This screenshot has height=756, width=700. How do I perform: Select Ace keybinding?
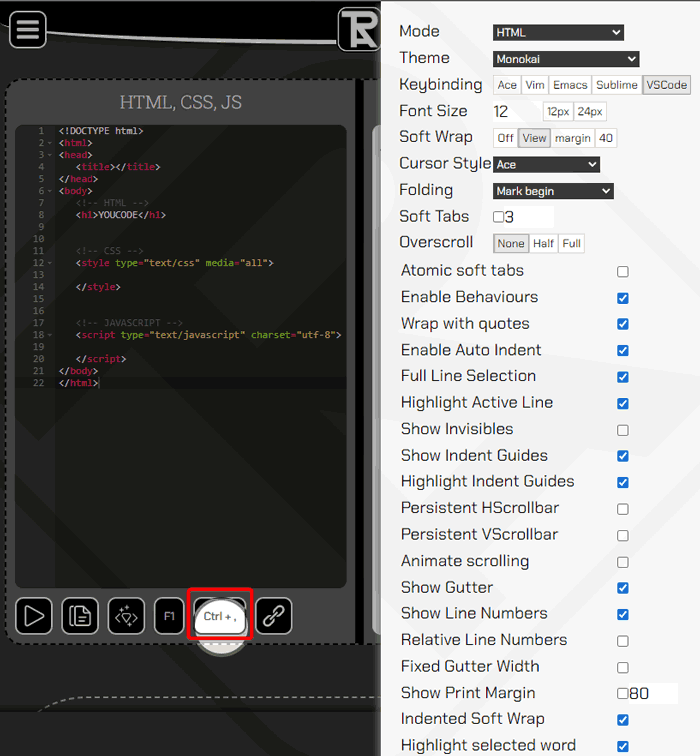click(507, 85)
